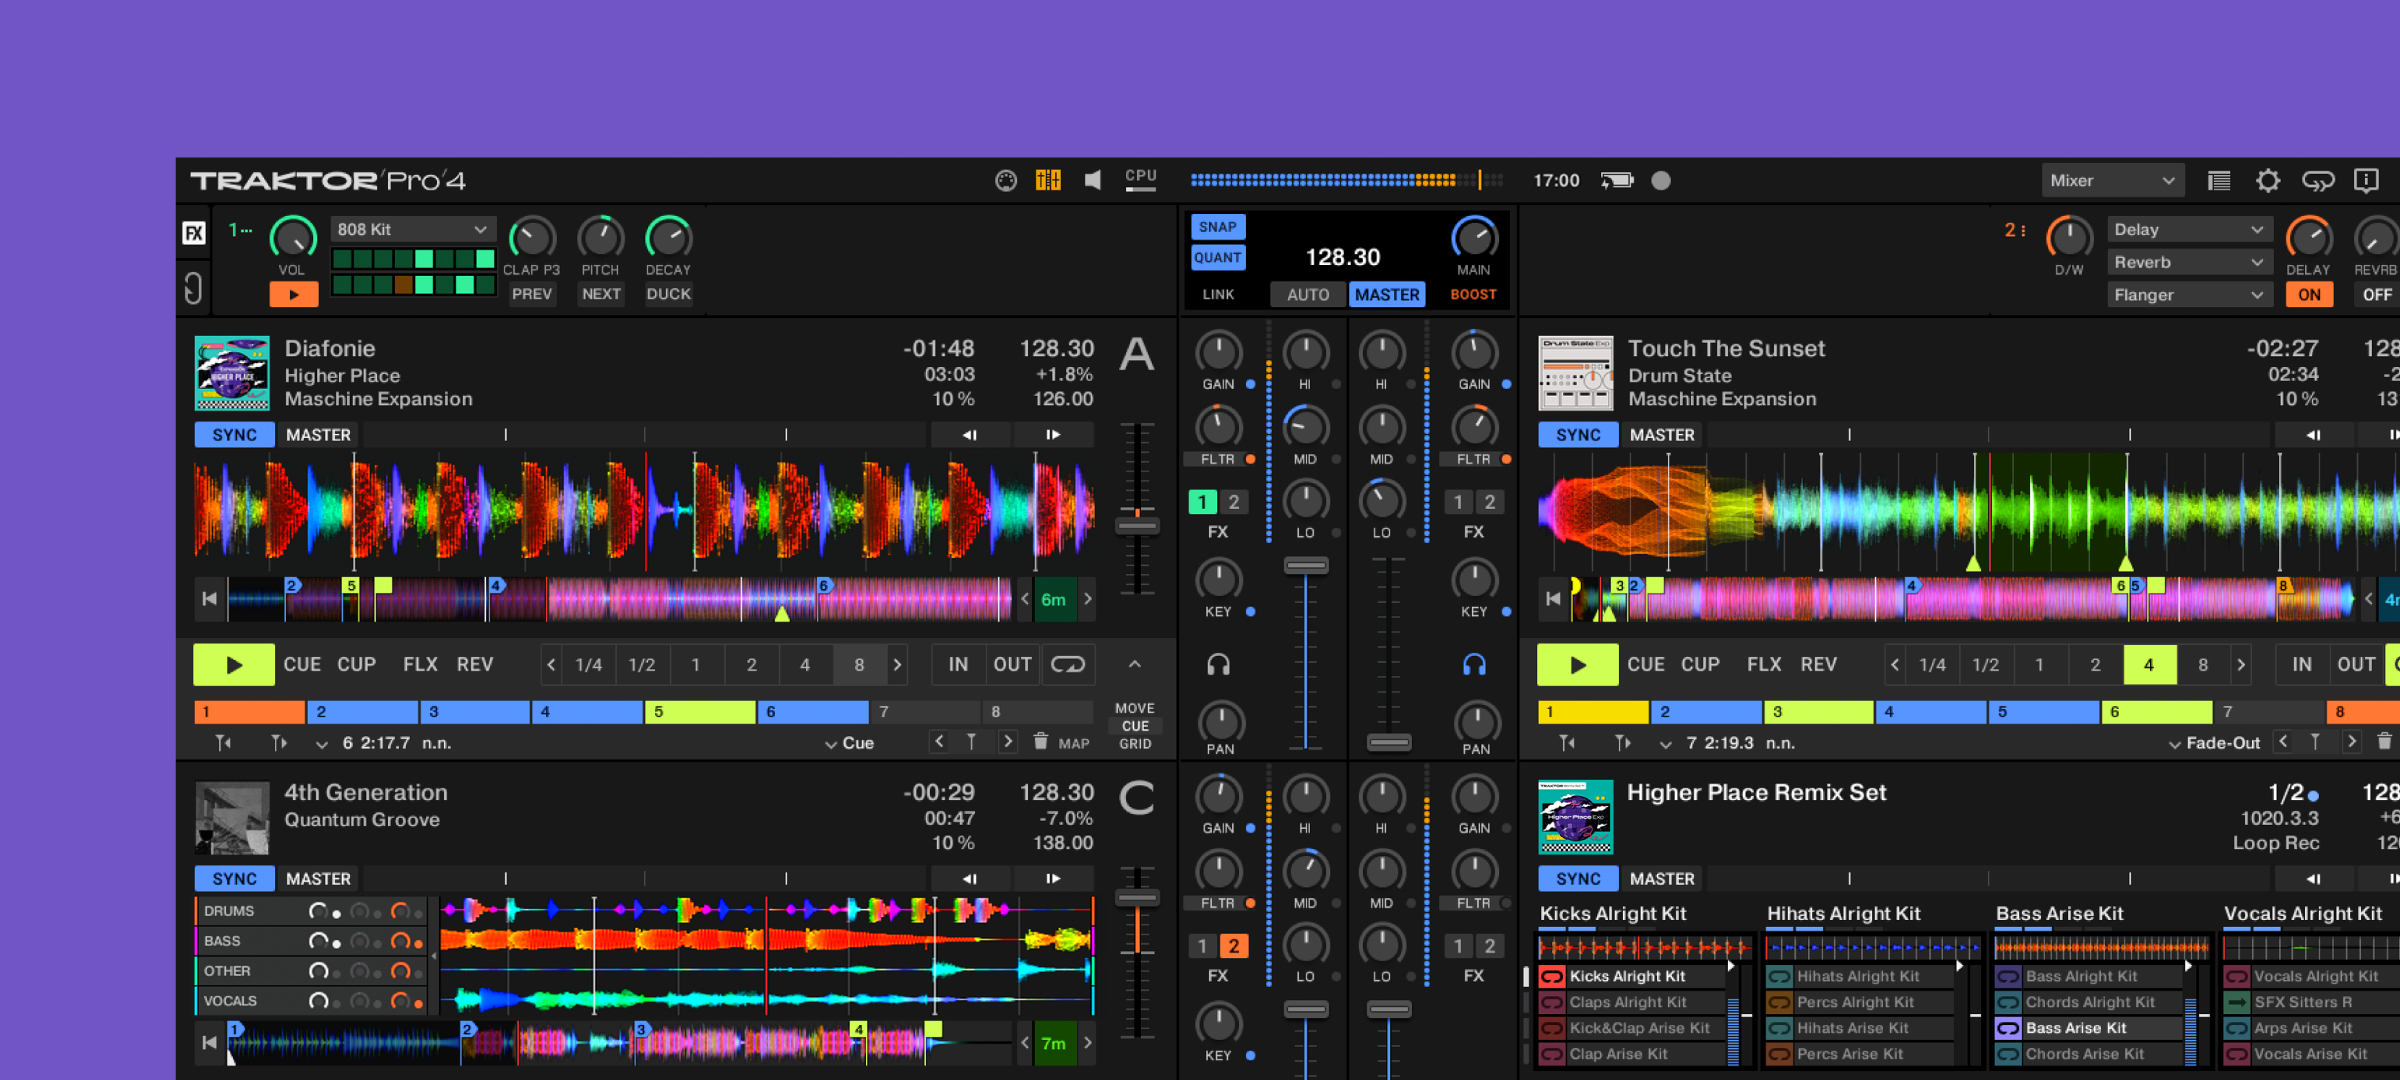
Task: Toggle blue headphone cue for deck B
Action: (x=1474, y=665)
